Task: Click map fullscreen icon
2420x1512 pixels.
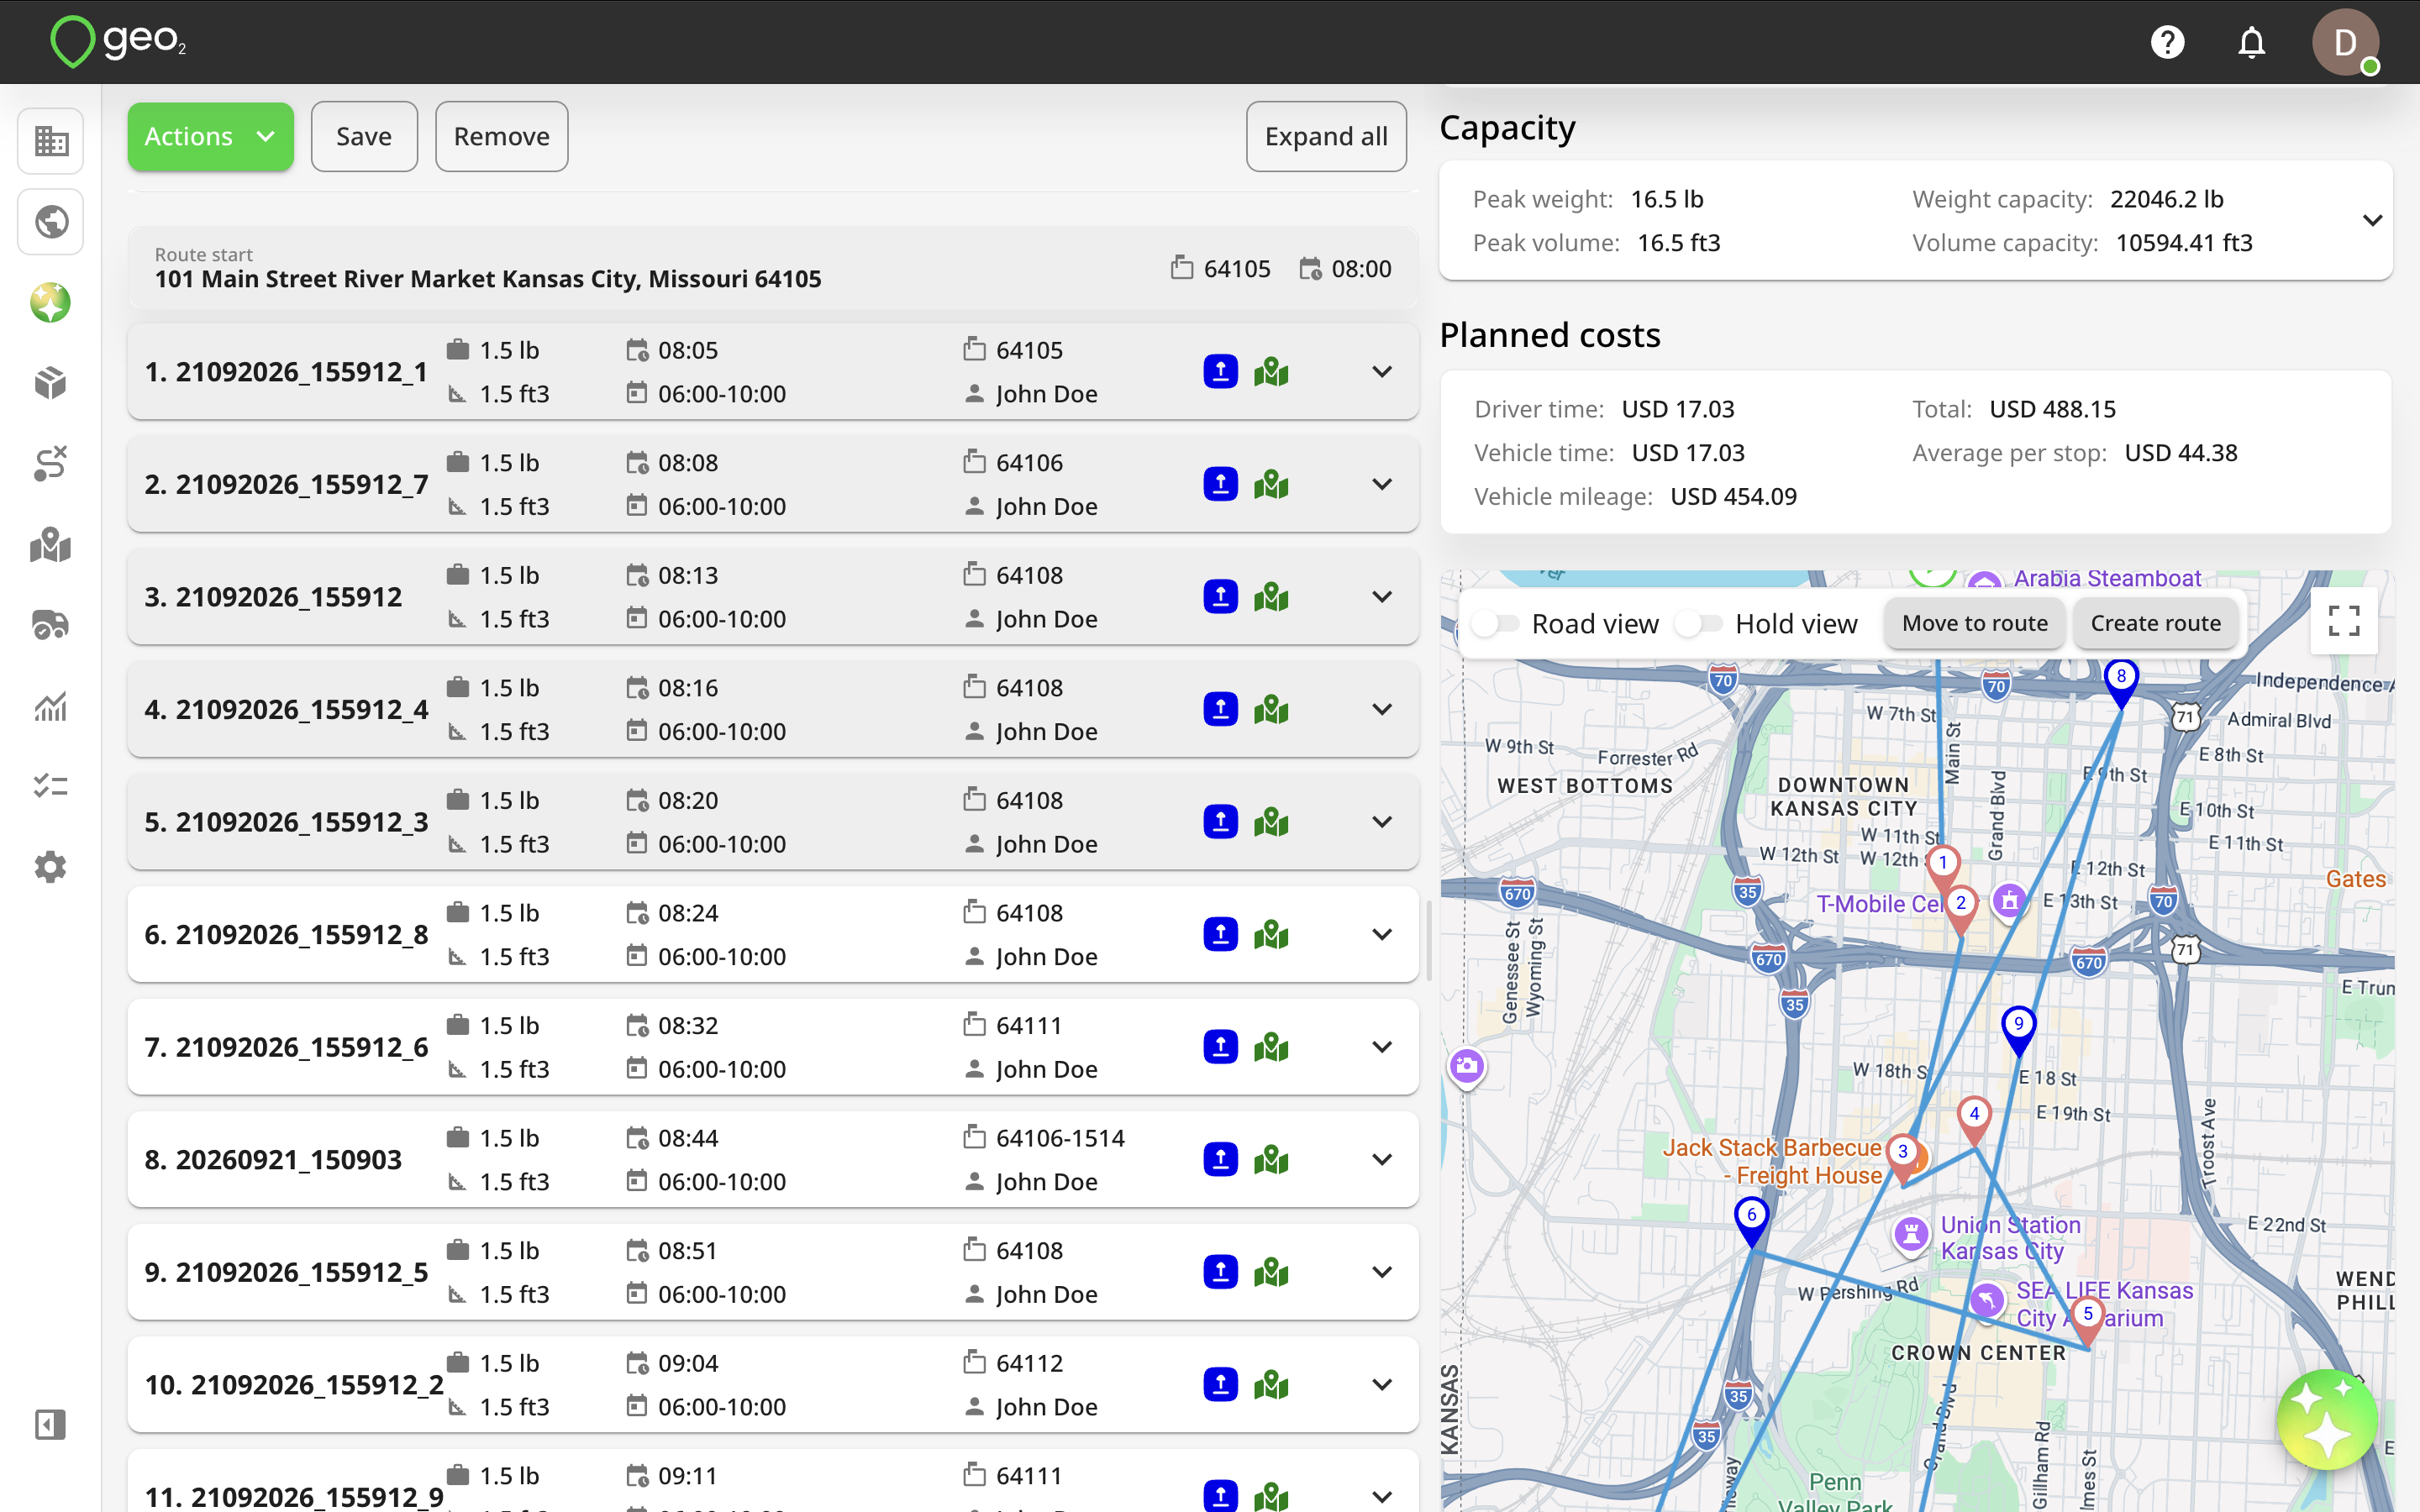Action: (2344, 621)
